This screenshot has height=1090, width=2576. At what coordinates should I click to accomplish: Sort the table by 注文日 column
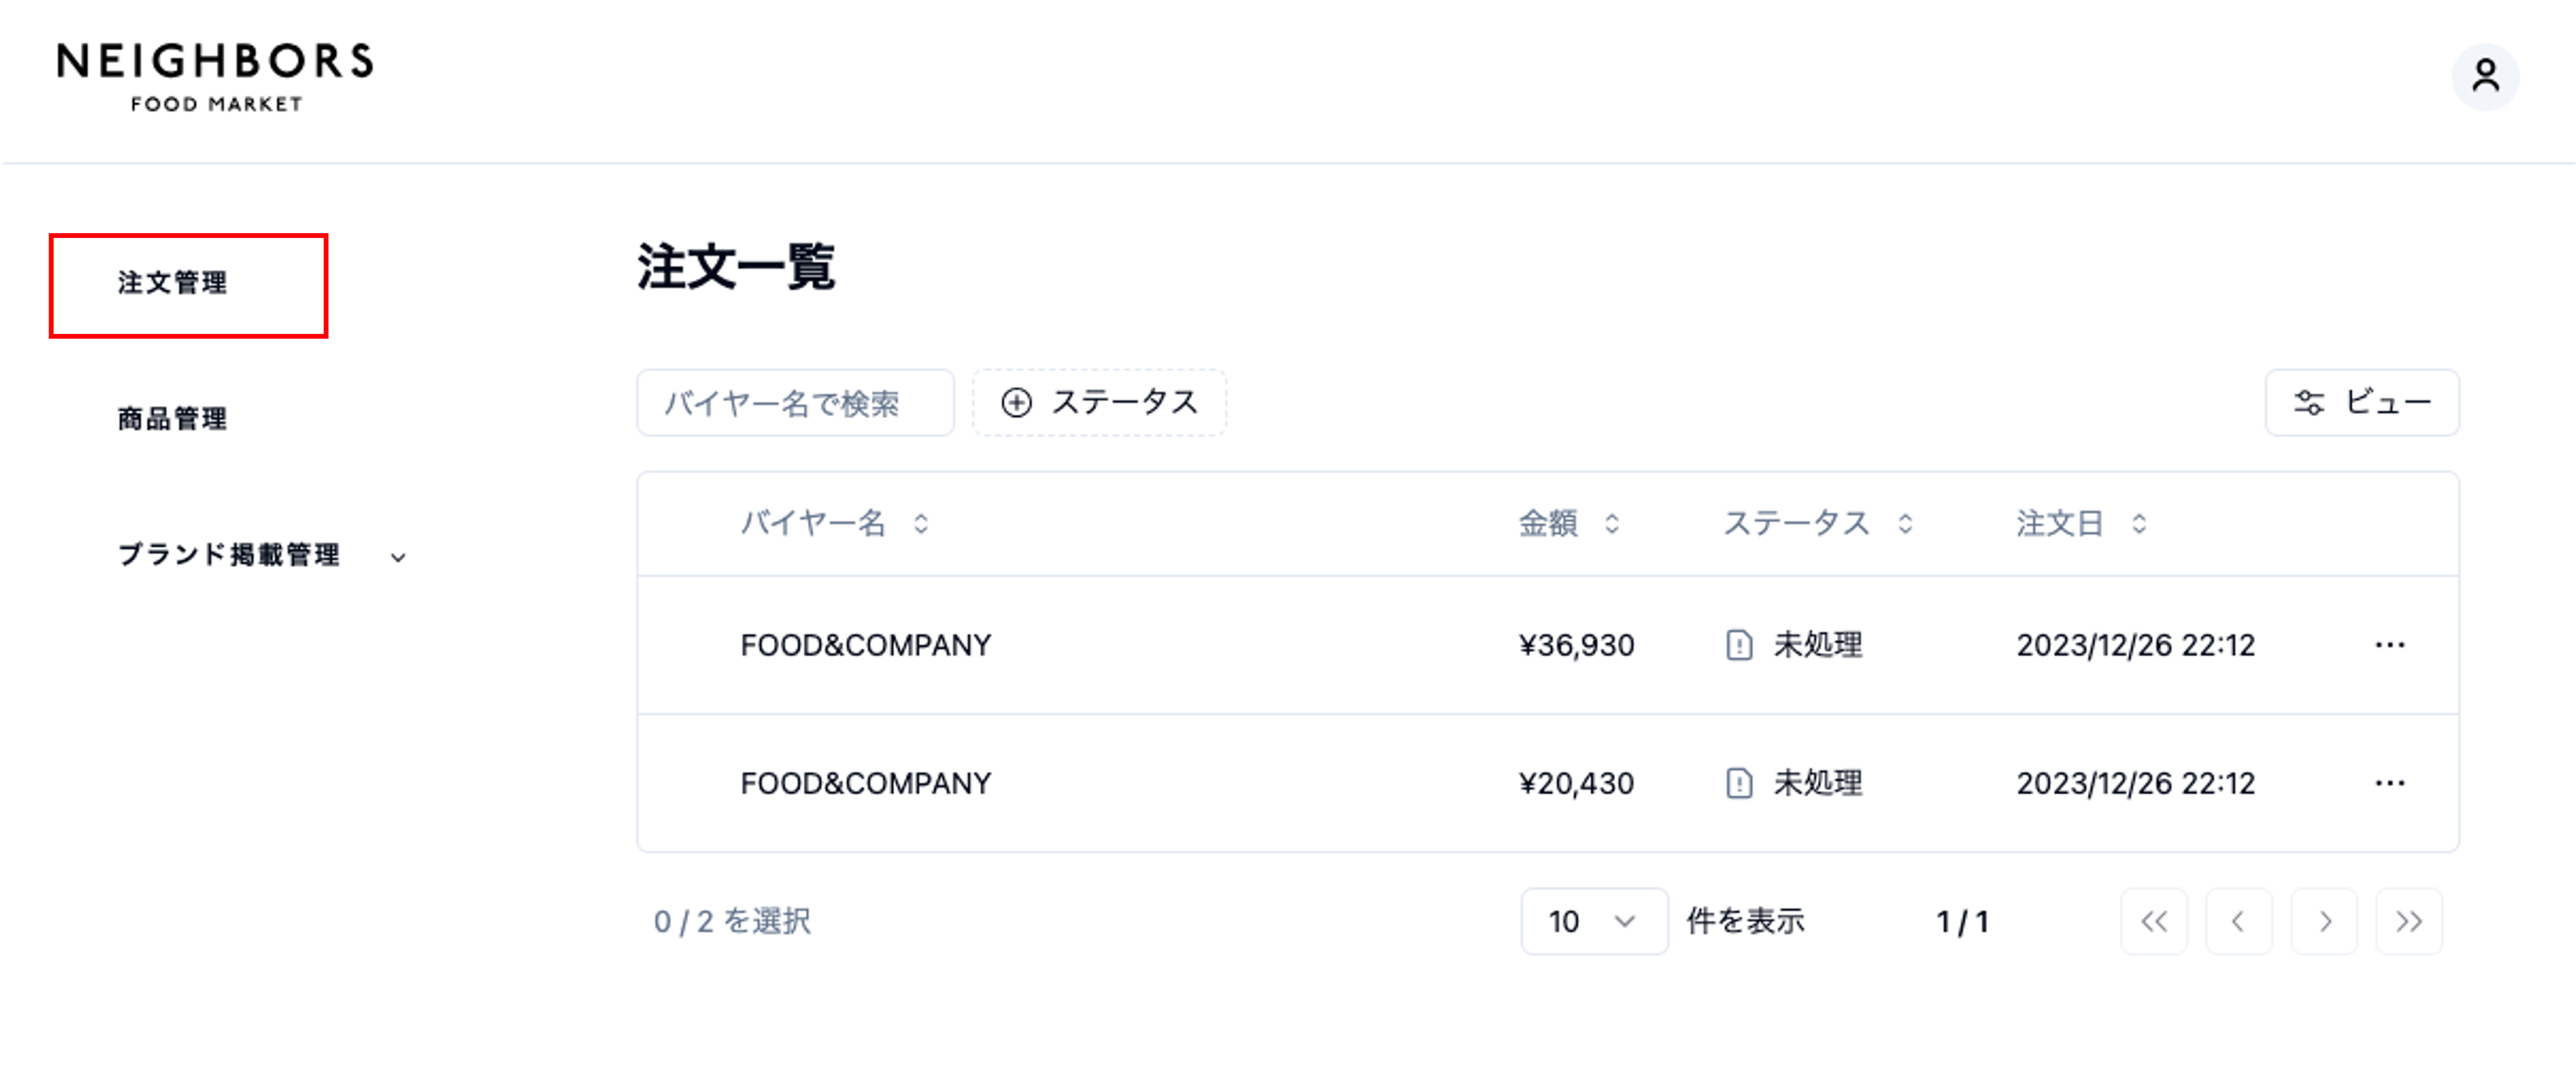tap(2081, 523)
